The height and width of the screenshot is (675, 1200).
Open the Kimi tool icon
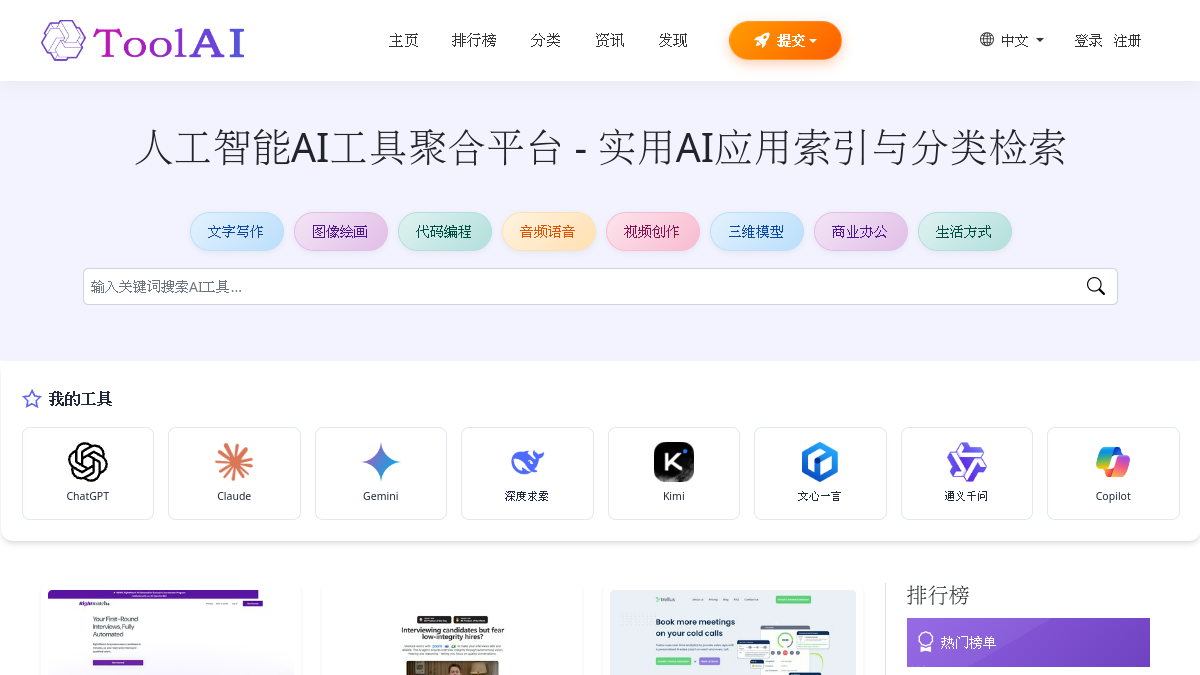(x=674, y=462)
